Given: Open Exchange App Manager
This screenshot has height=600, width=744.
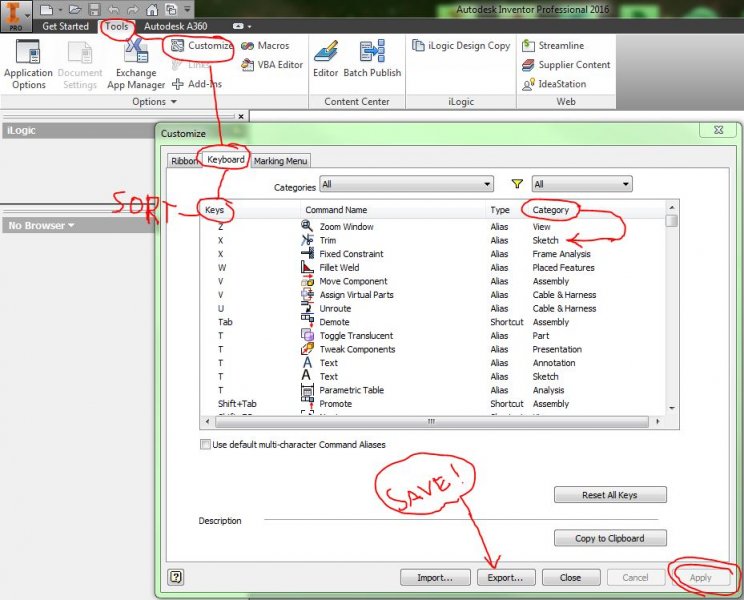Looking at the screenshot, I should click(x=136, y=65).
